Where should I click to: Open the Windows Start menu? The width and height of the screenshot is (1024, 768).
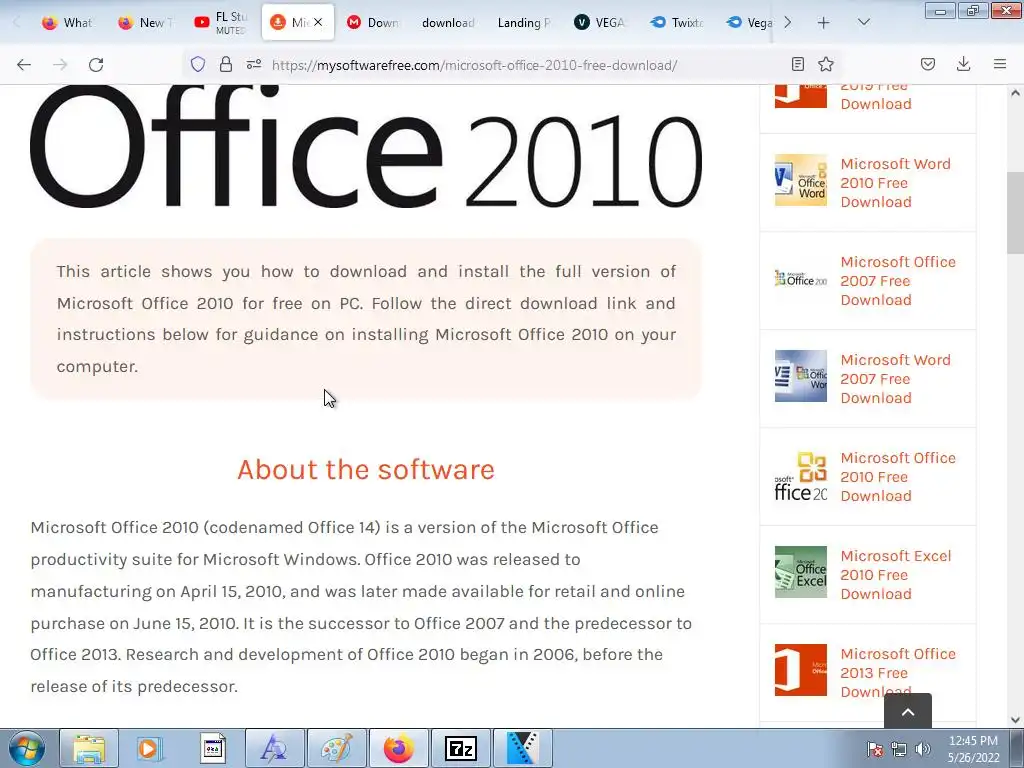point(27,748)
